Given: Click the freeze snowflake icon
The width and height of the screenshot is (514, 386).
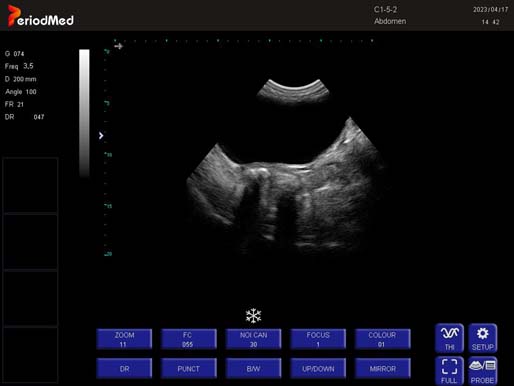Looking at the screenshot, I should tap(253, 315).
